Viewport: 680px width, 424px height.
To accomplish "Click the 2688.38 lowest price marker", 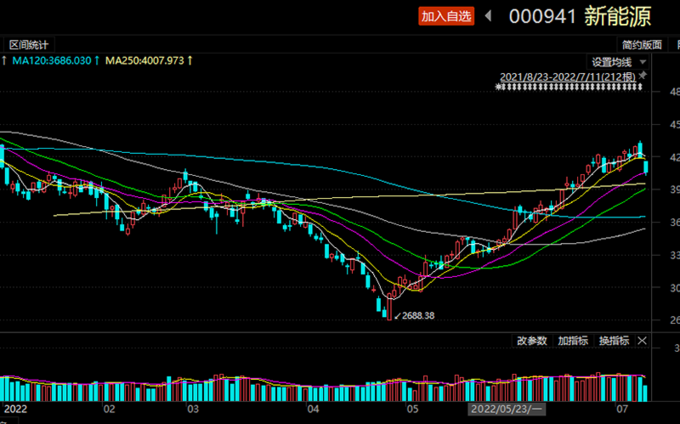I will tap(415, 315).
